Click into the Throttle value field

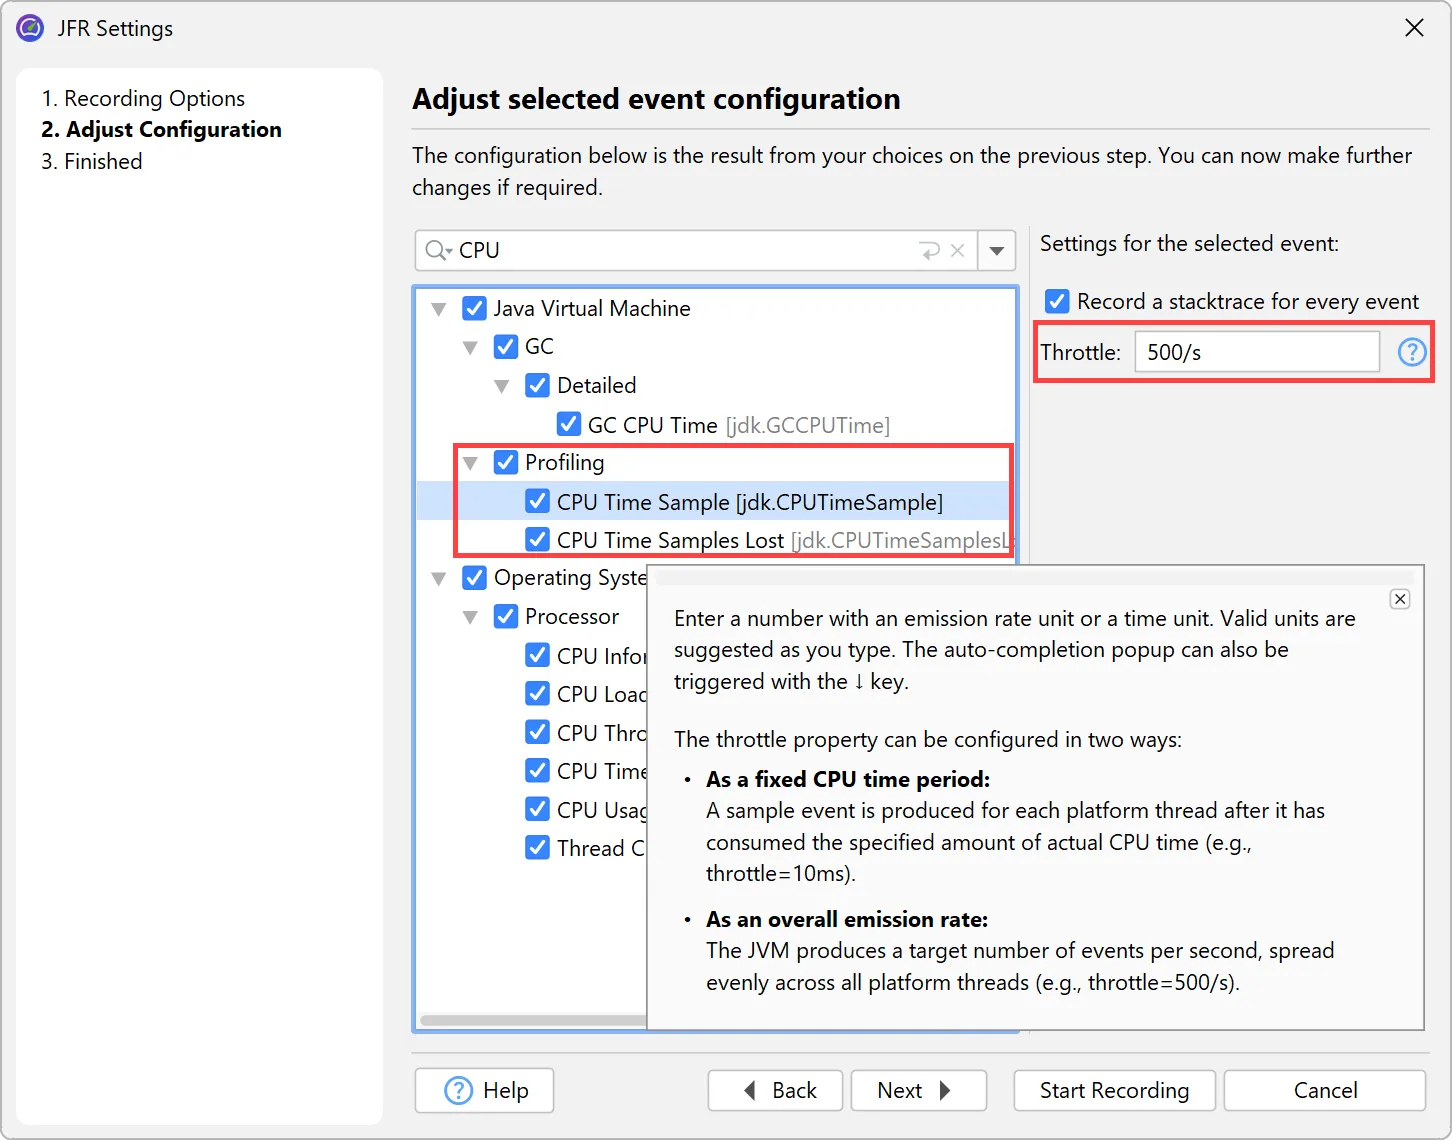[1256, 352]
